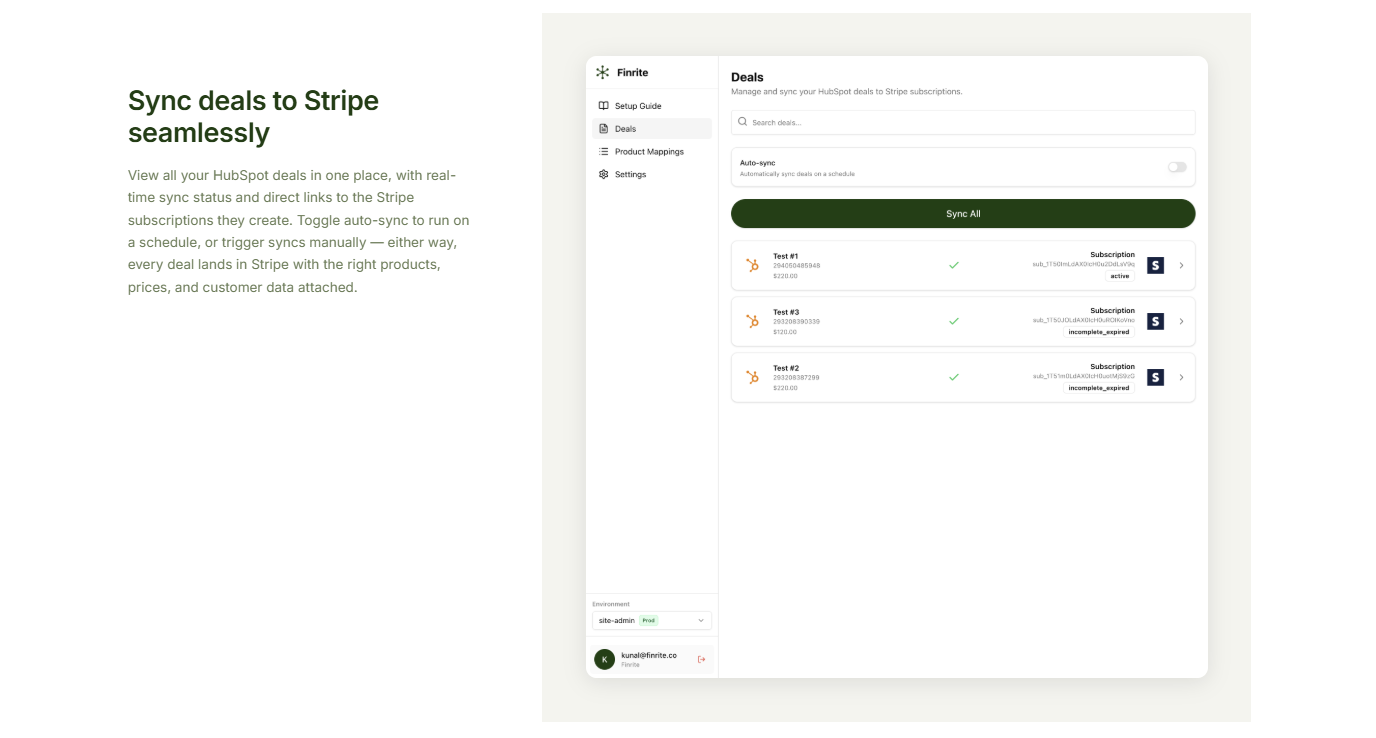The image size is (1376, 738).
Task: Click the incomplete_expired badge on Test #2
Action: 1099,388
